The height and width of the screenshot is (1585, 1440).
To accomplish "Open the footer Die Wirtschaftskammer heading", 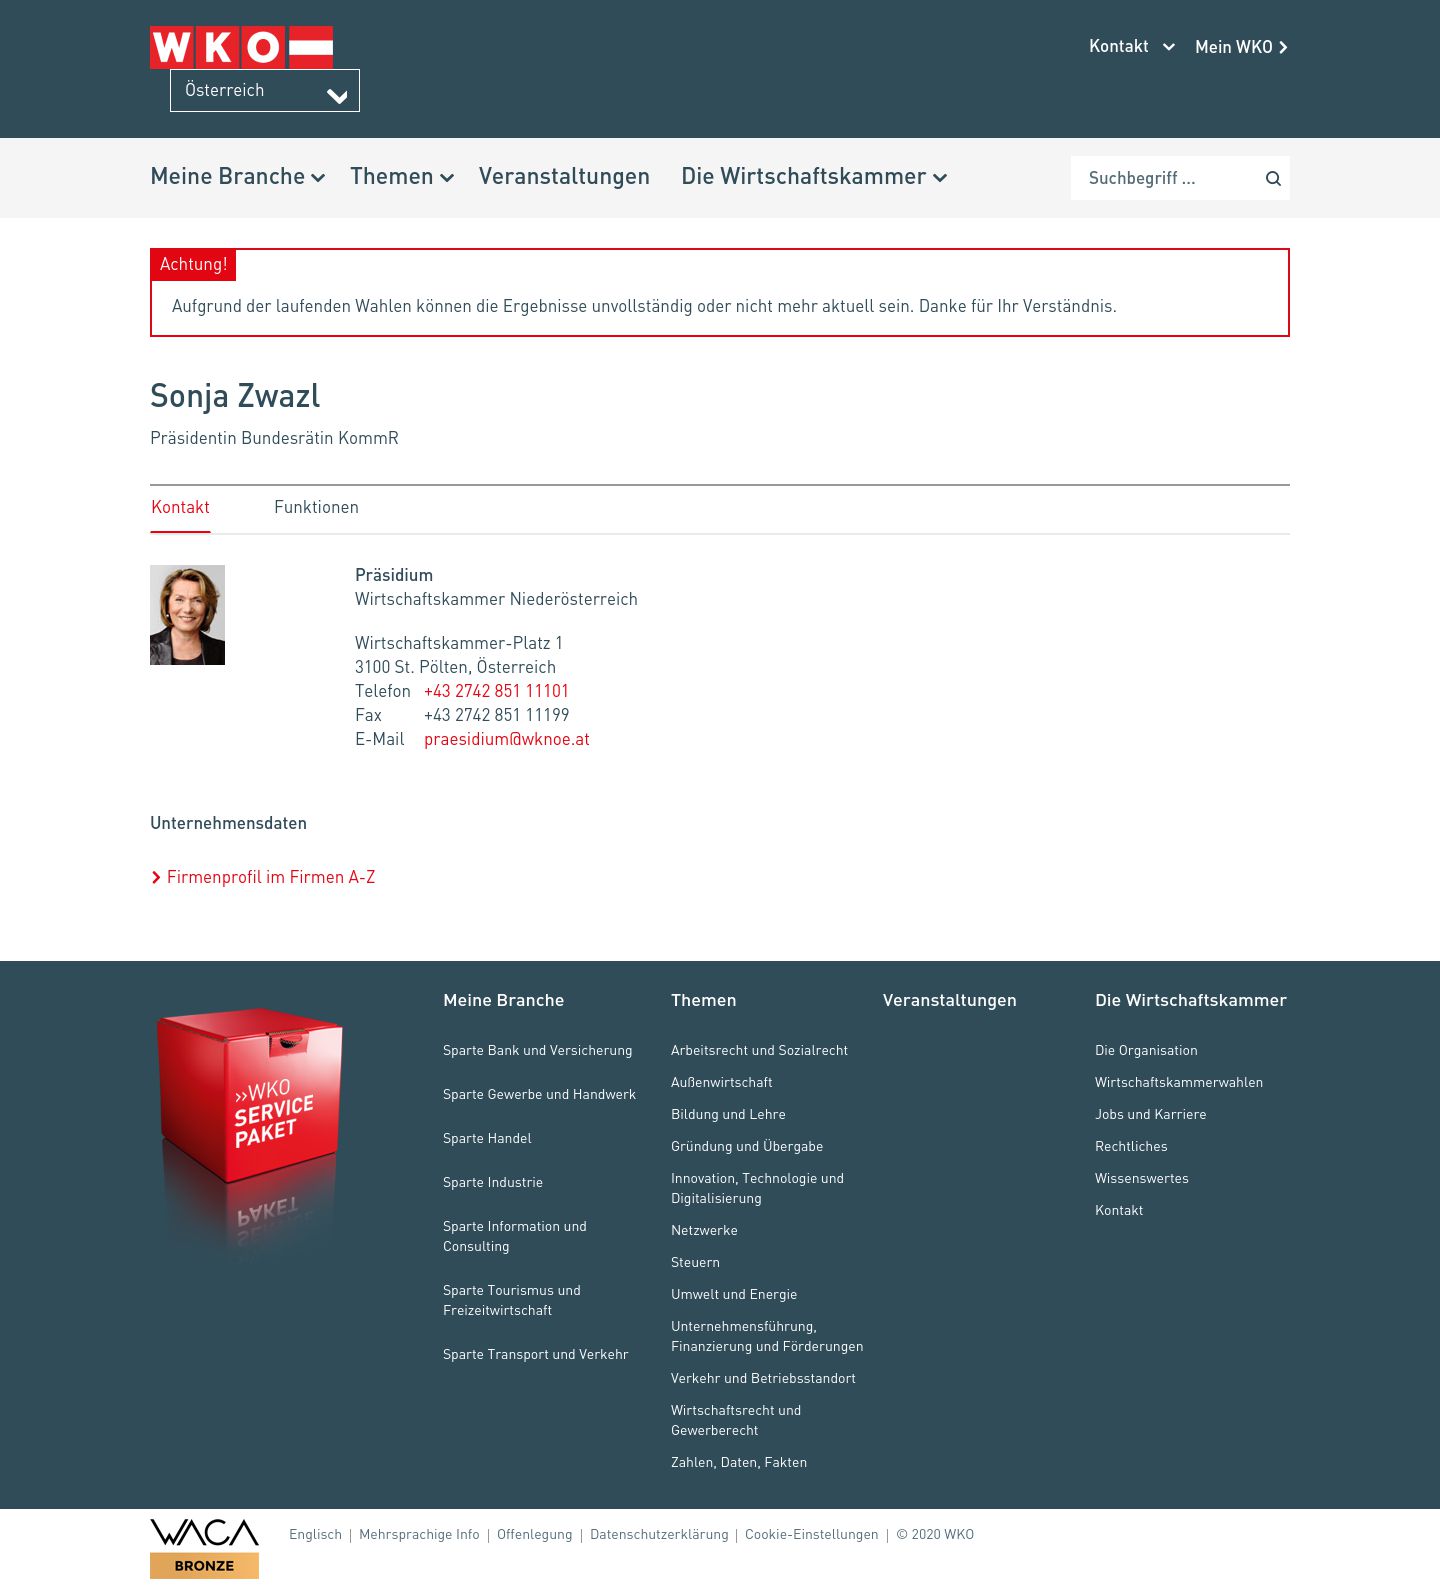I will tap(1190, 1000).
